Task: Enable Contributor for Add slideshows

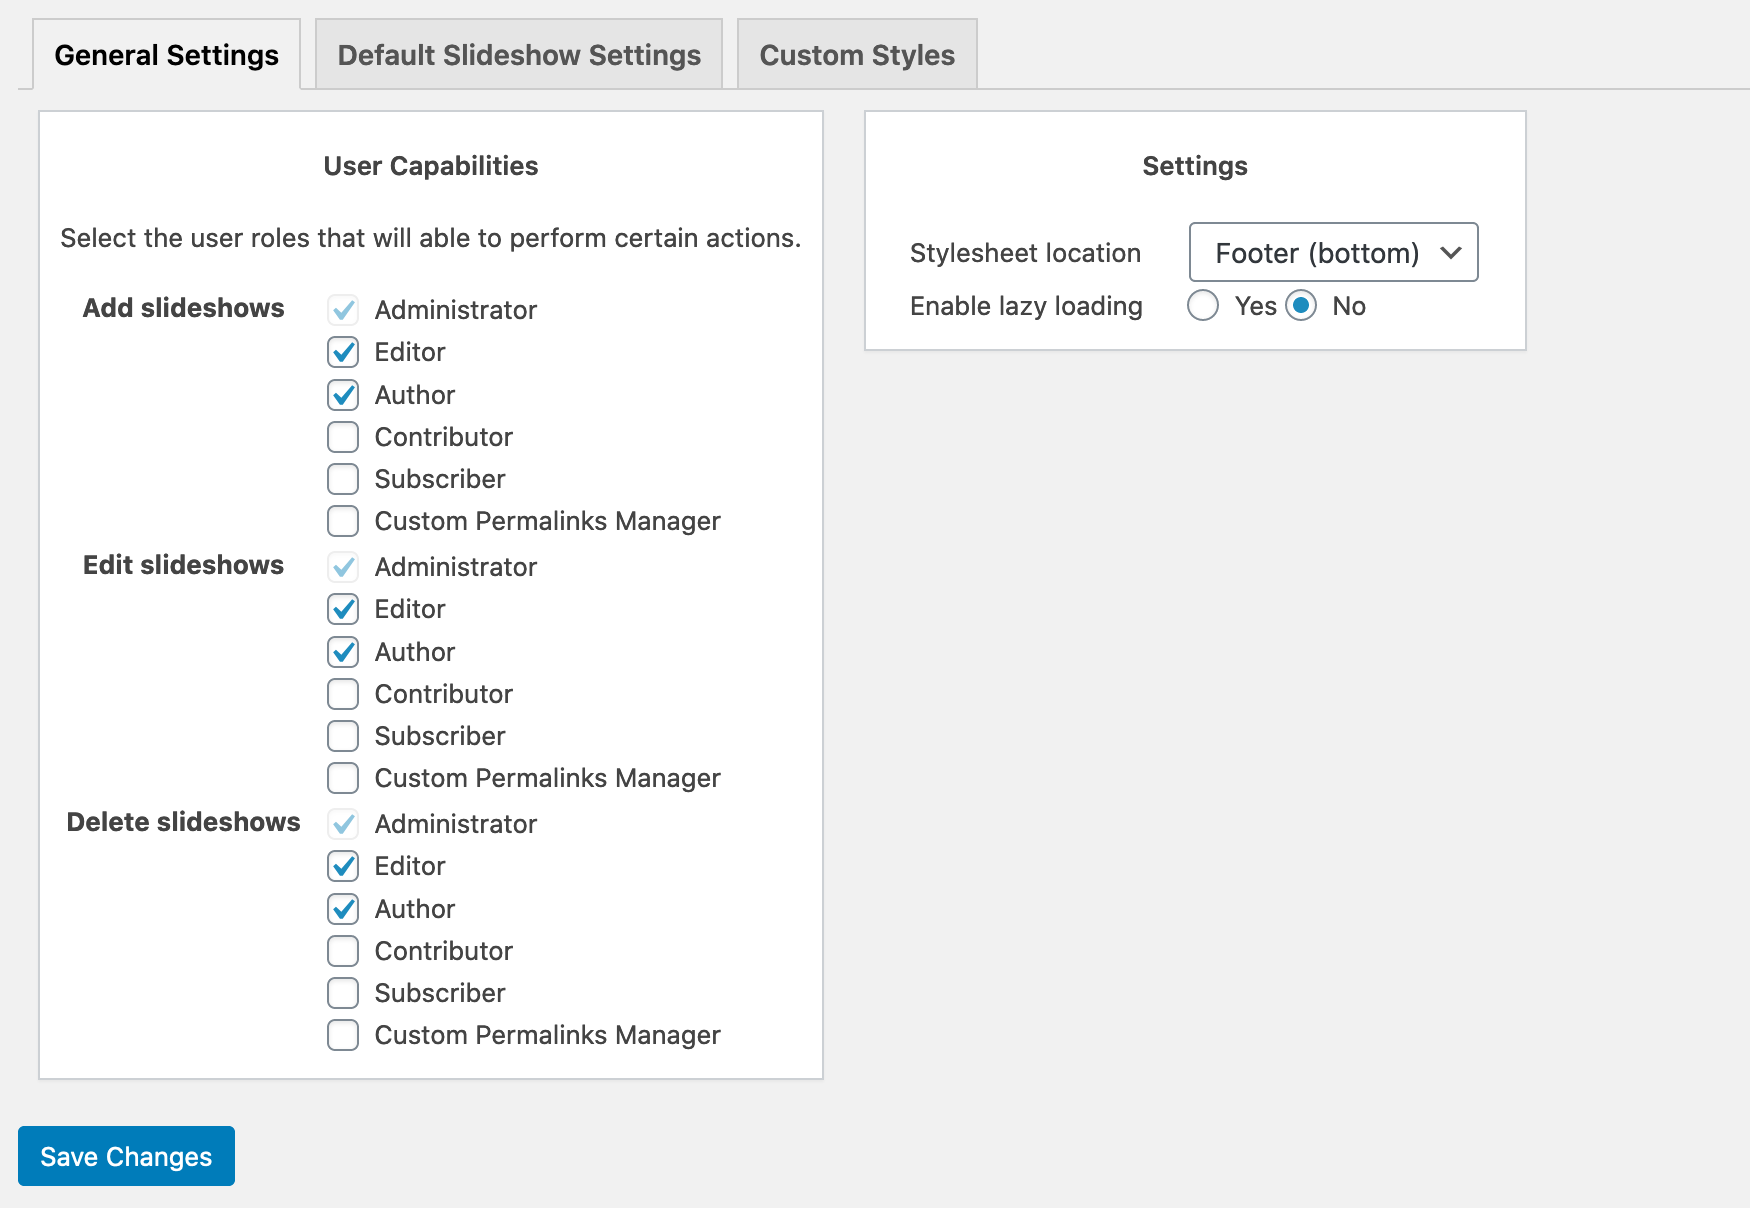Action: (343, 437)
